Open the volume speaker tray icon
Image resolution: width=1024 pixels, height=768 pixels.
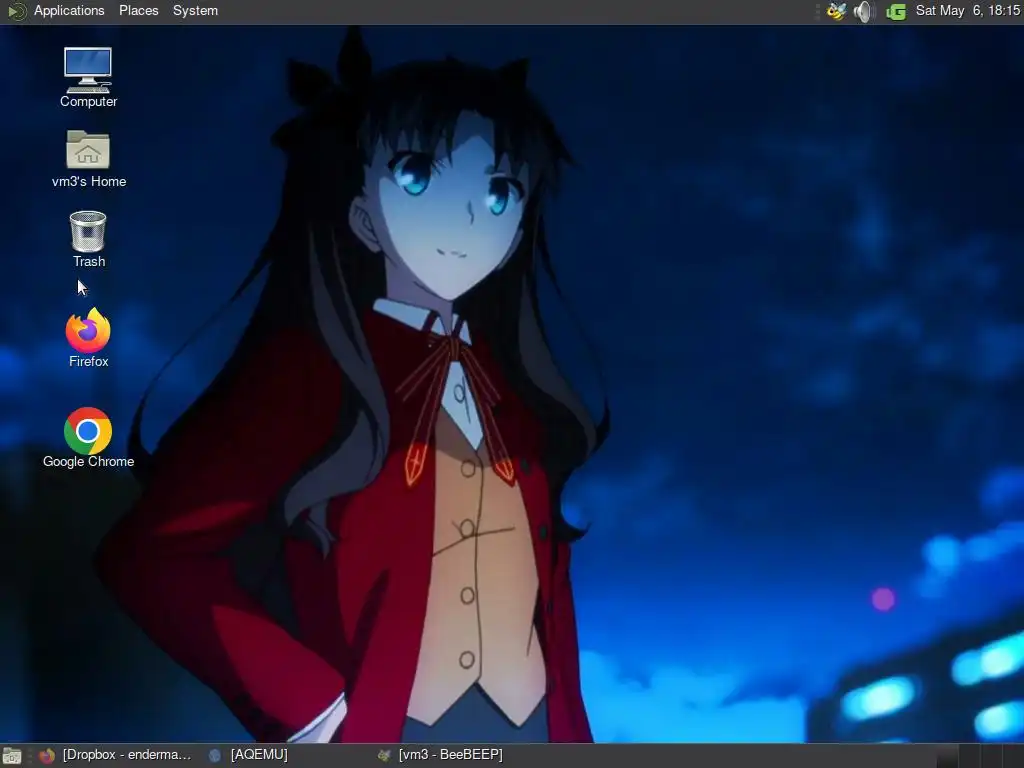coord(864,11)
